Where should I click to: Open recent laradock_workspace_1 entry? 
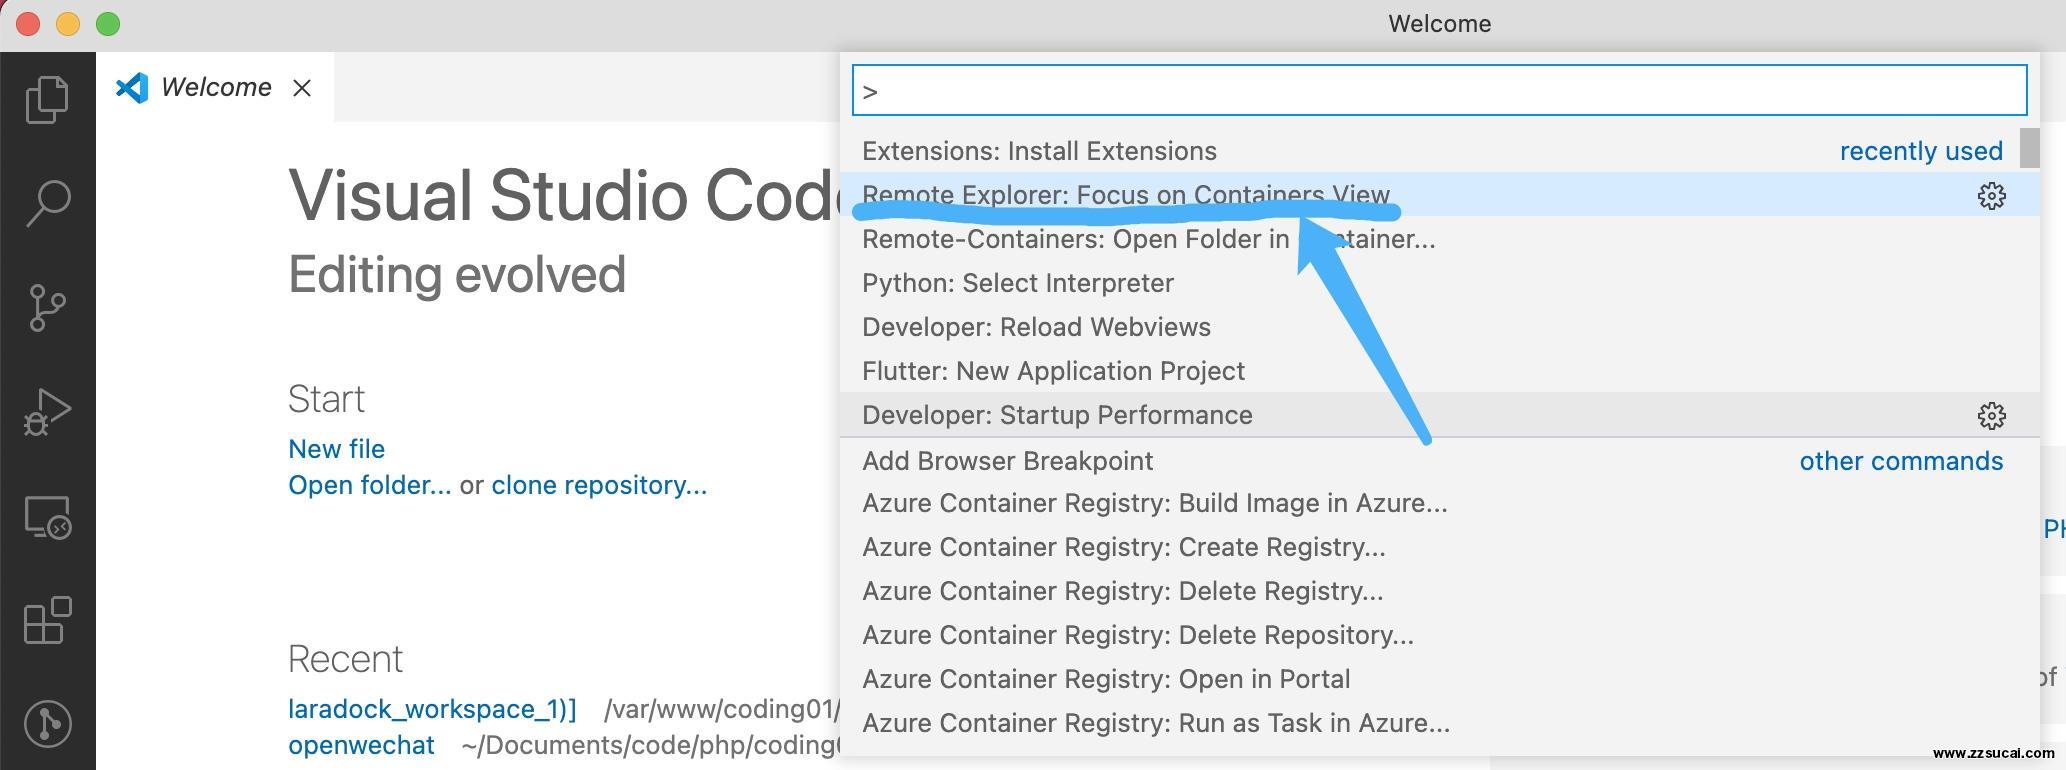[x=432, y=709]
